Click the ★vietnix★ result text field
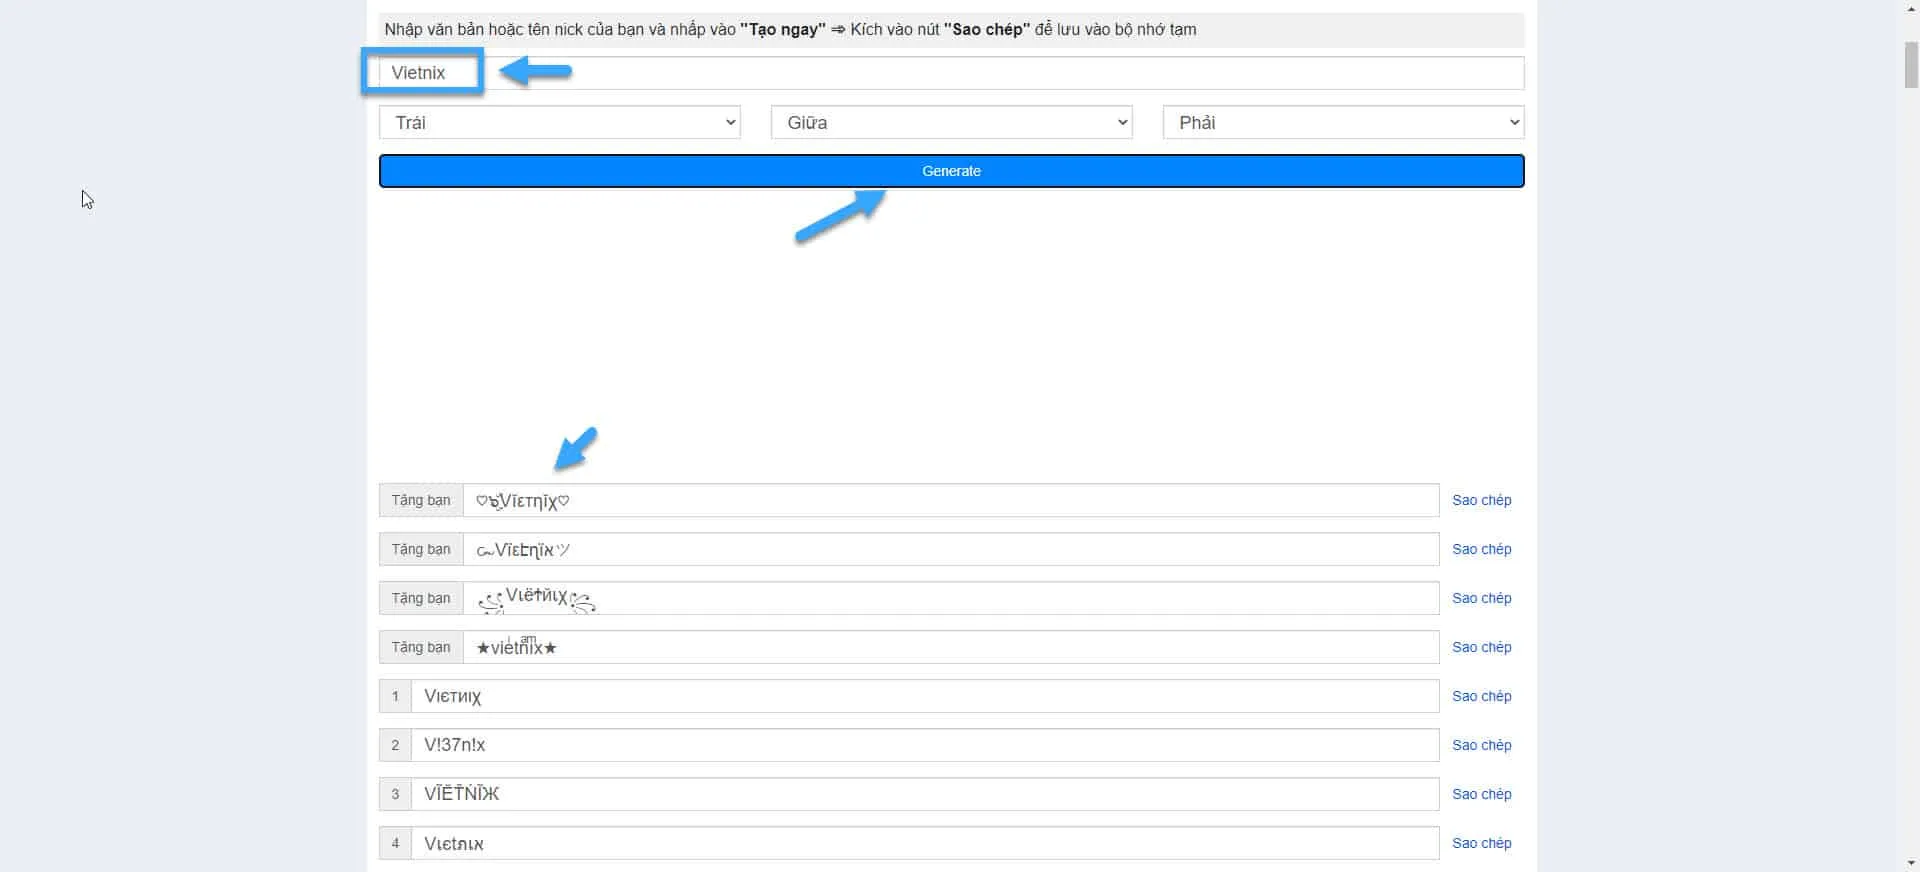The image size is (1920, 872). [950, 647]
